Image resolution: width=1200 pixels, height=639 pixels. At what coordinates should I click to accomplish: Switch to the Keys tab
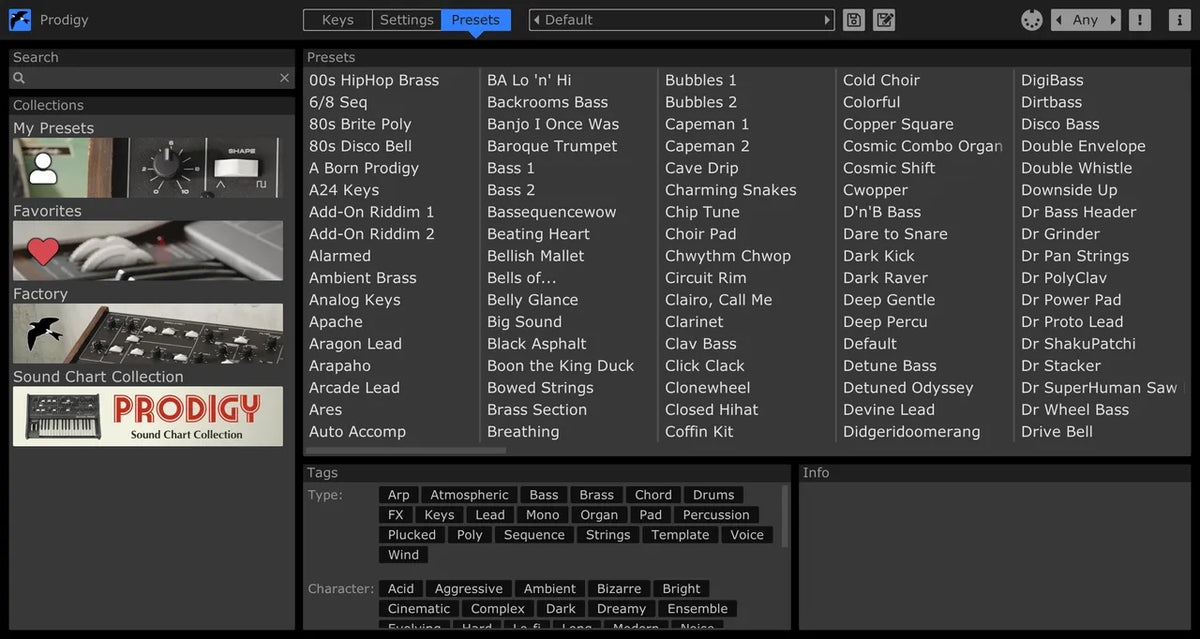(337, 20)
